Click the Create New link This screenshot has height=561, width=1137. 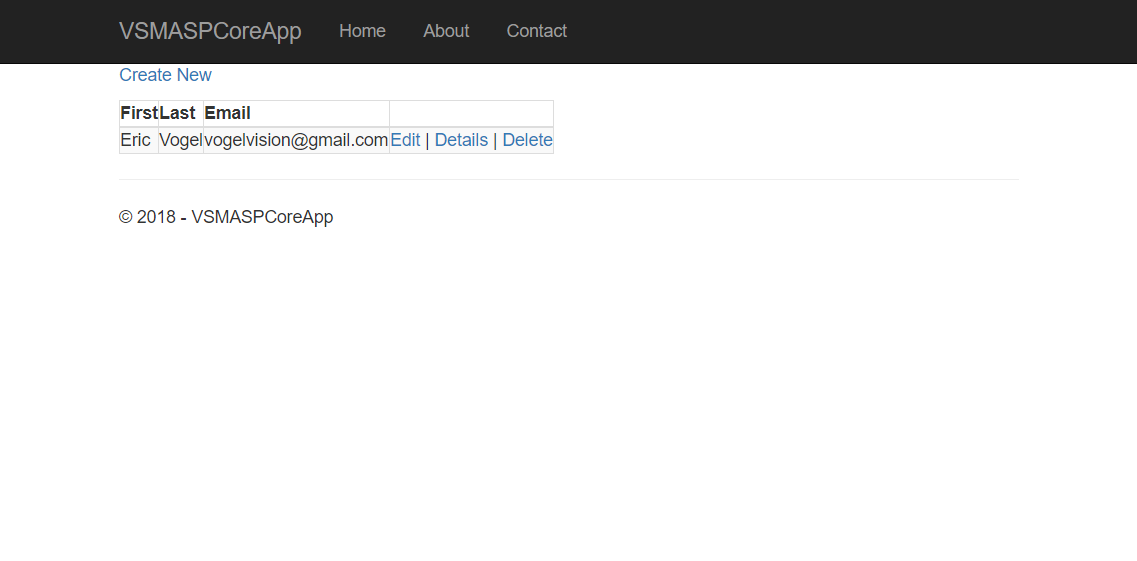coord(165,75)
